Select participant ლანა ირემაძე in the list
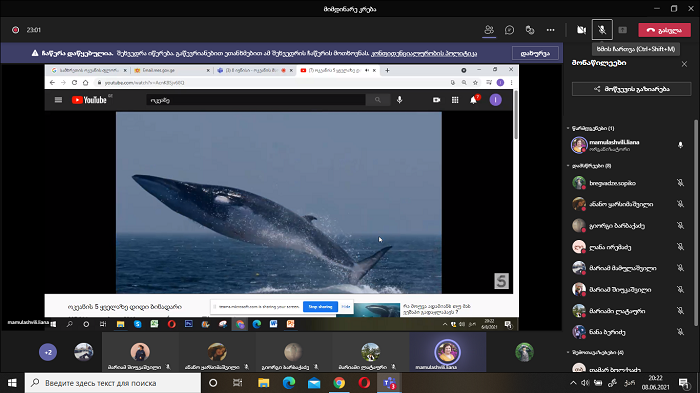 (629, 247)
